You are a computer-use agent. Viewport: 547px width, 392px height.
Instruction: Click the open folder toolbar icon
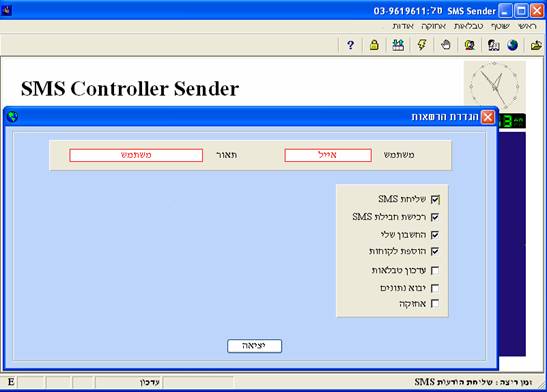[537, 45]
